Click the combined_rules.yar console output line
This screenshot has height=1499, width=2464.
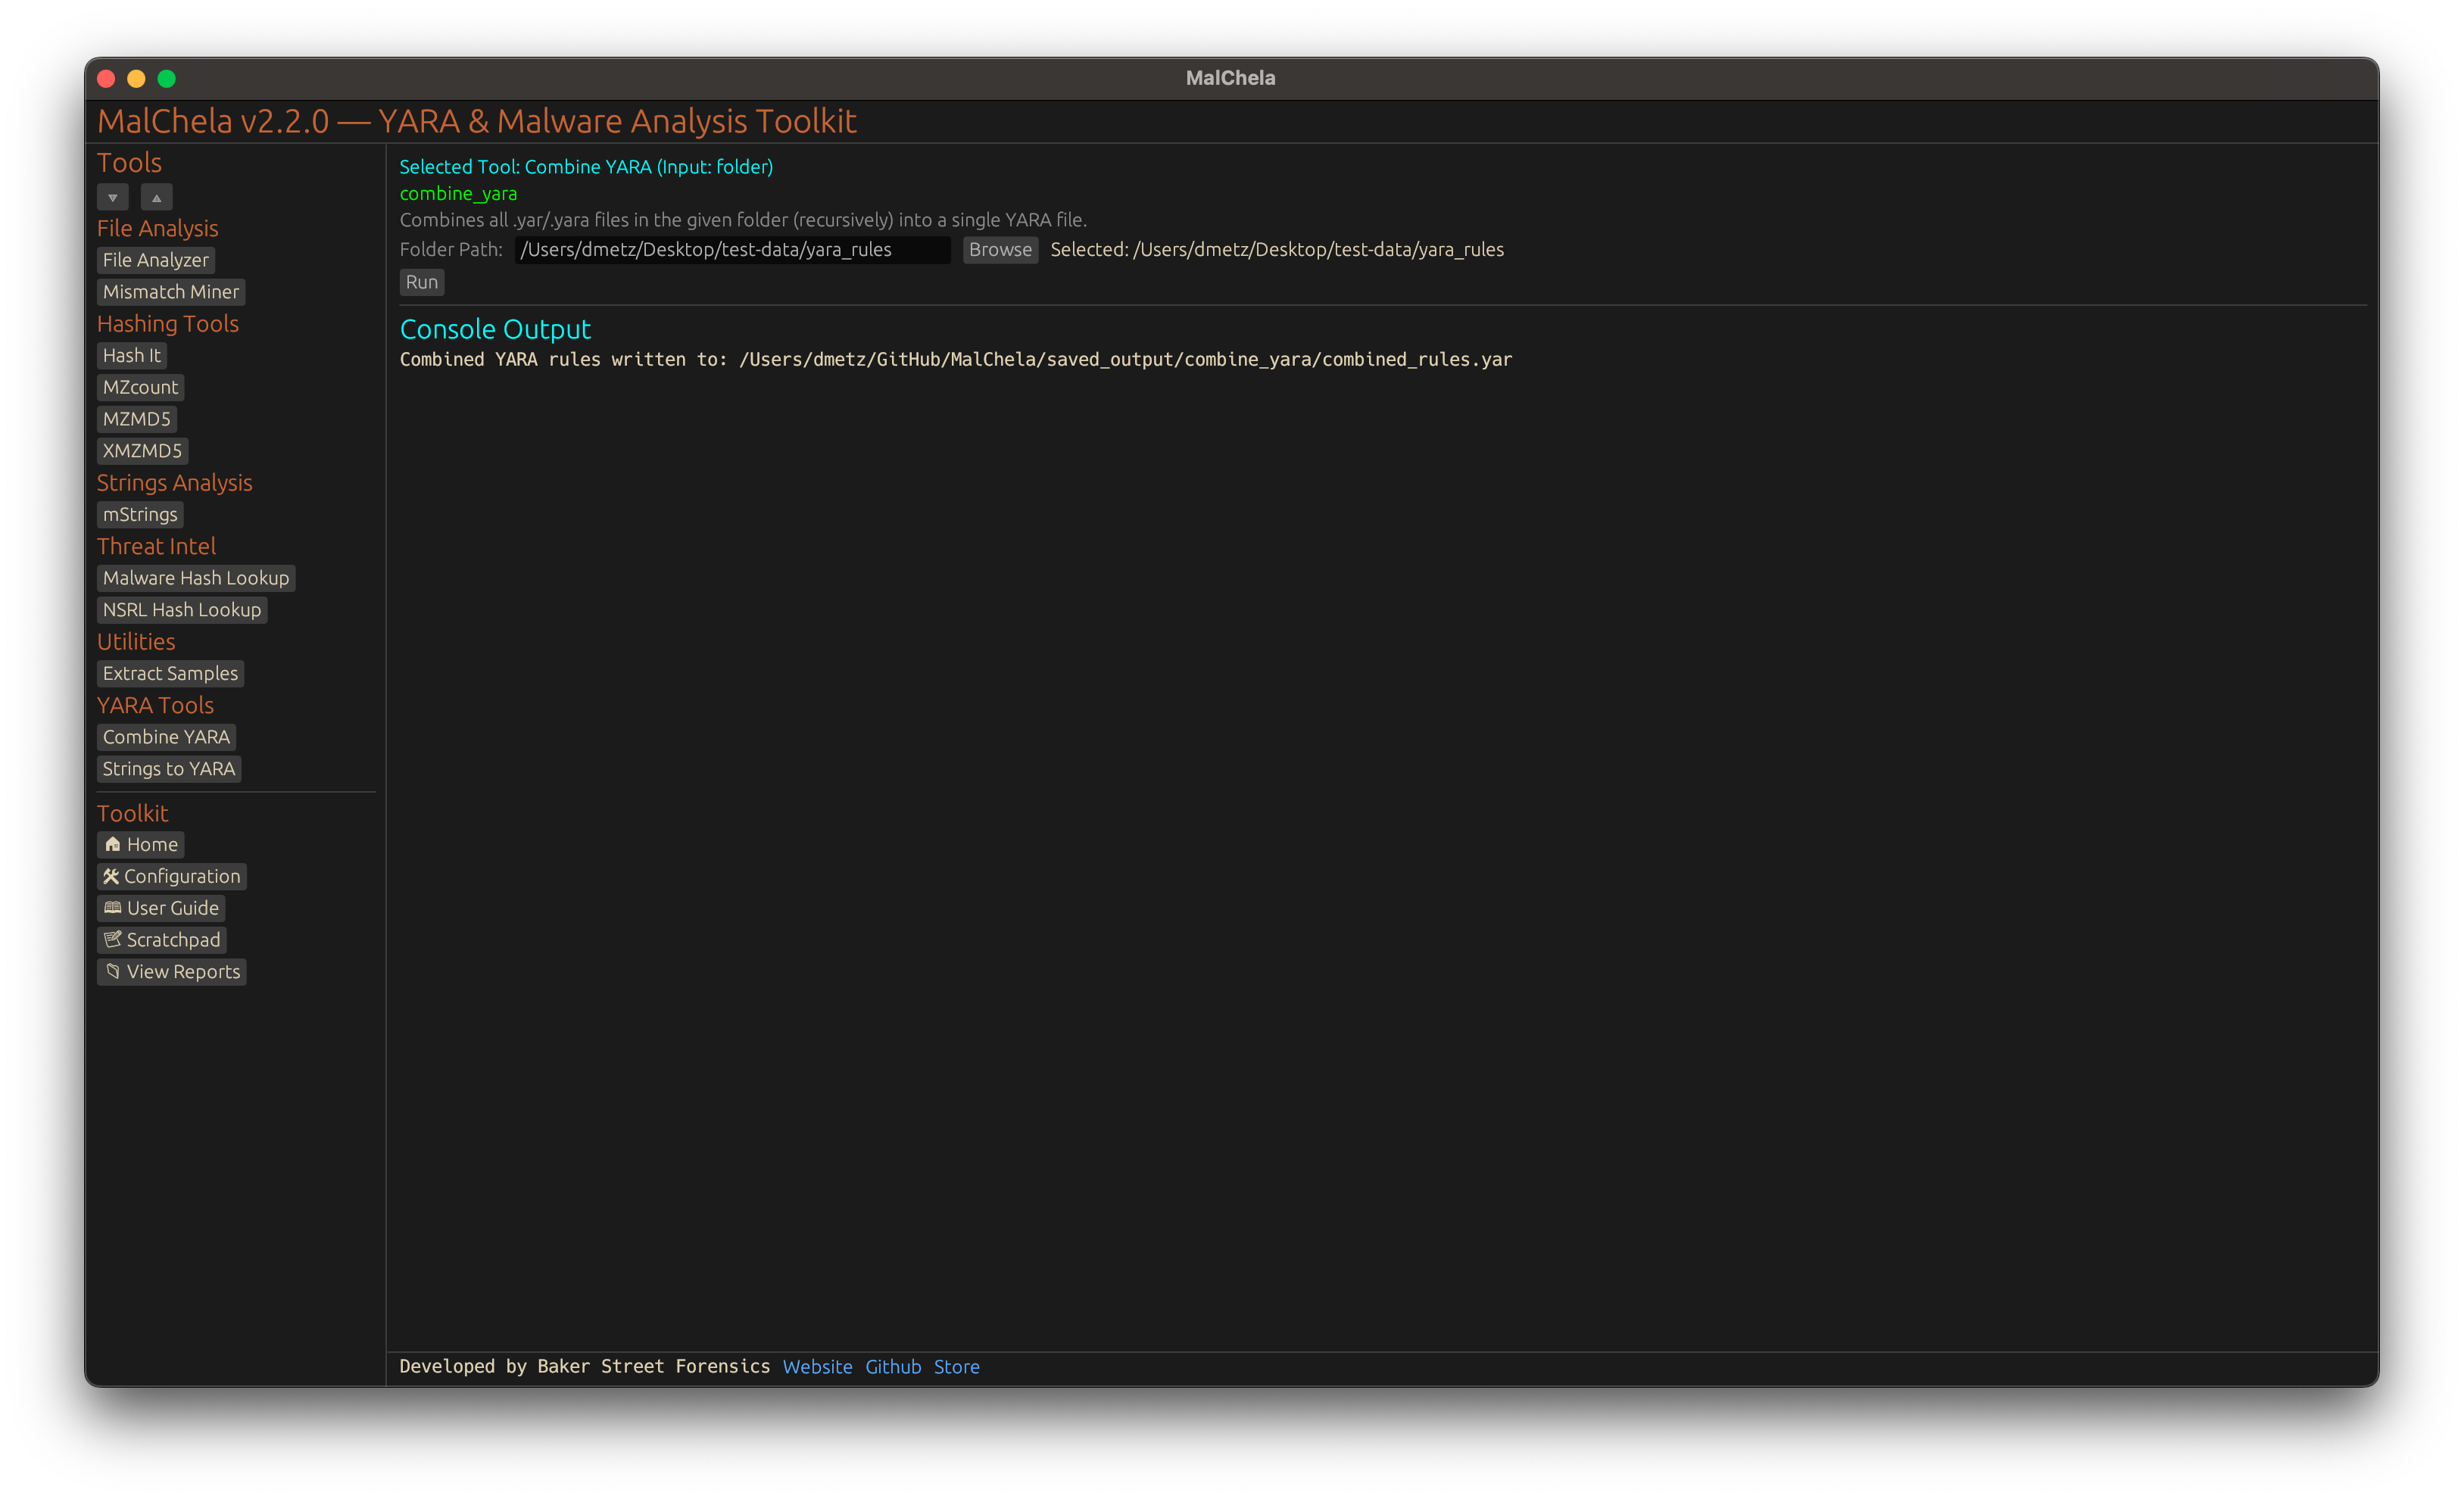(955, 359)
